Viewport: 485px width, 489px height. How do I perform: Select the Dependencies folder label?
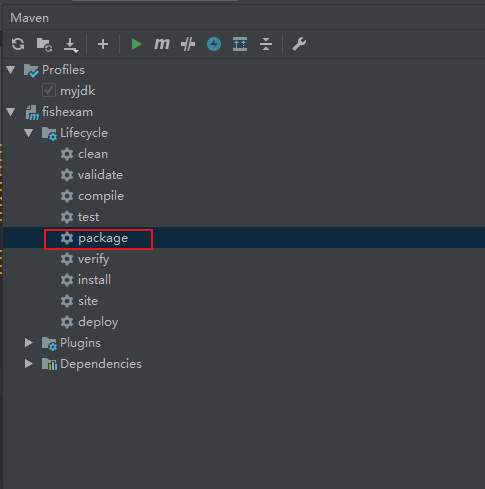click(101, 364)
